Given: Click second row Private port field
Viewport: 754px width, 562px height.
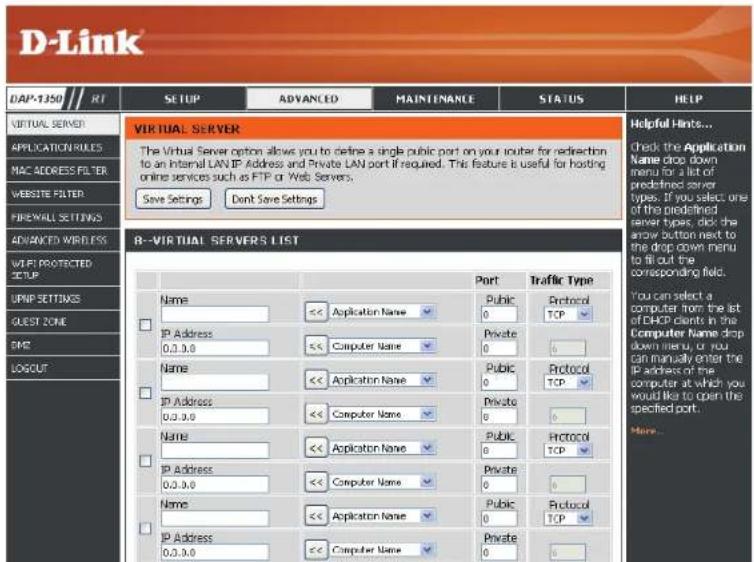Looking at the screenshot, I should pyautogui.click(x=499, y=416).
